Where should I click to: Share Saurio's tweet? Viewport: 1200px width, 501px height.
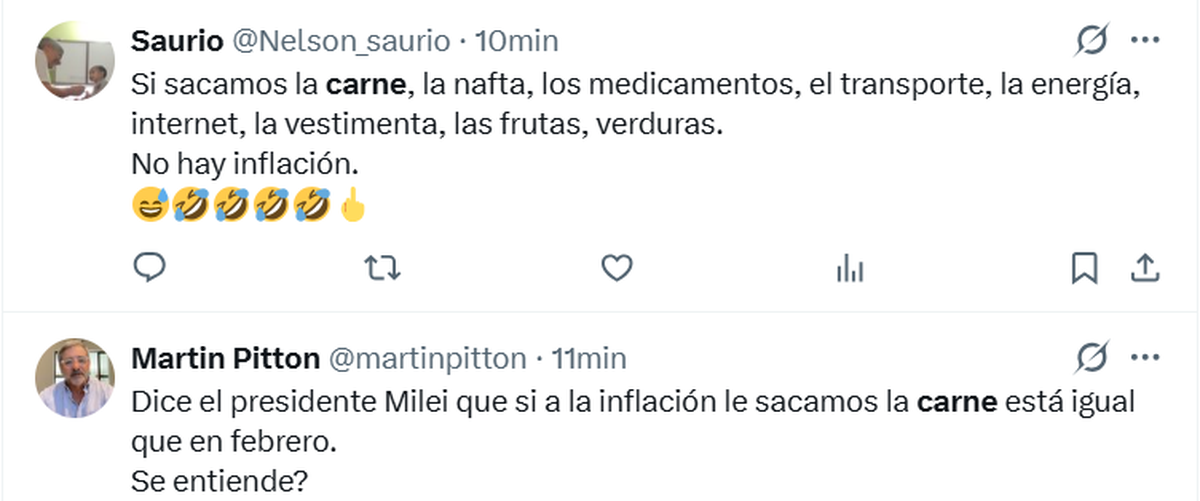[1145, 267]
